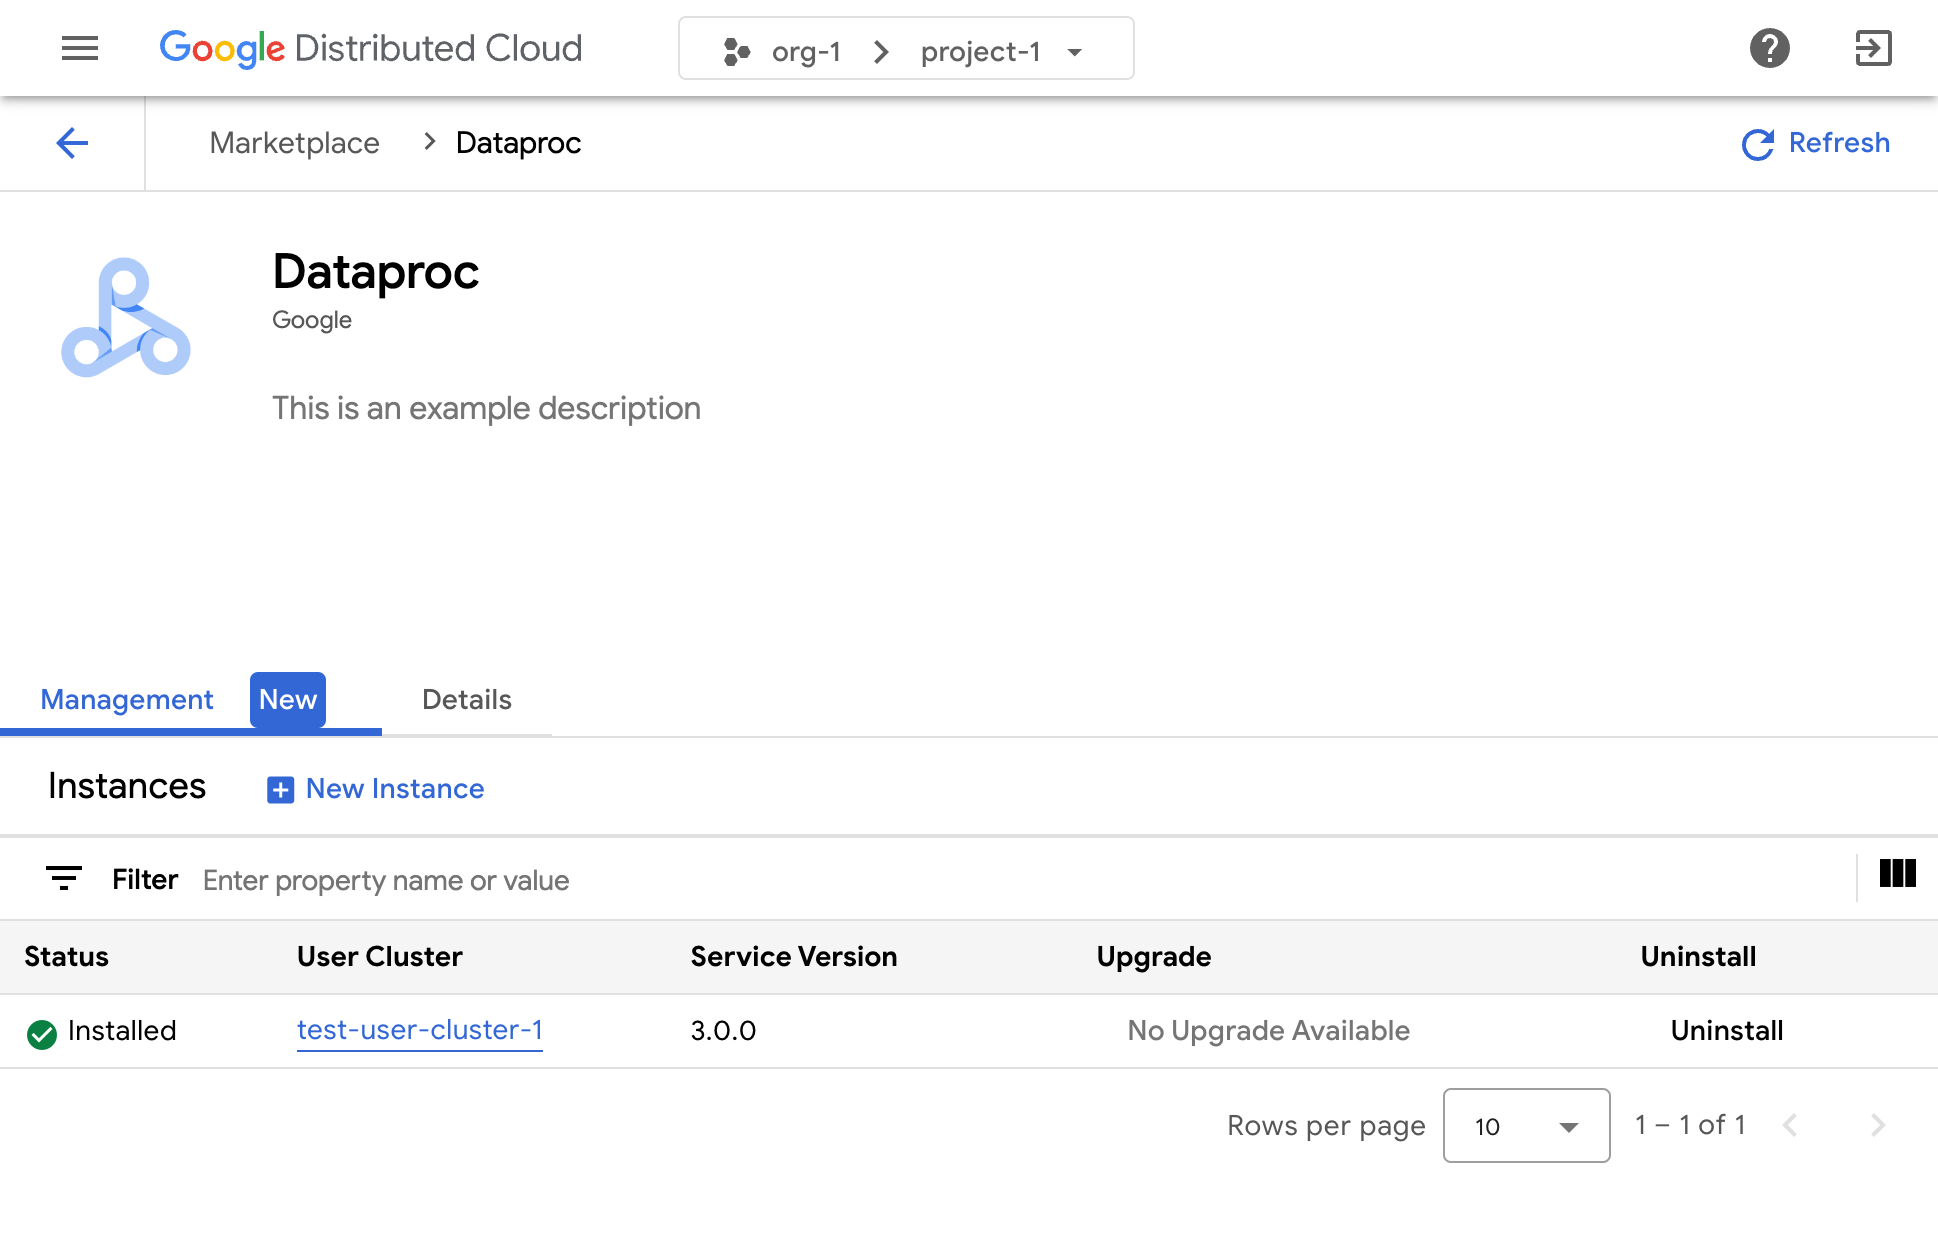
Task: Open the filter options icon
Action: click(x=64, y=879)
